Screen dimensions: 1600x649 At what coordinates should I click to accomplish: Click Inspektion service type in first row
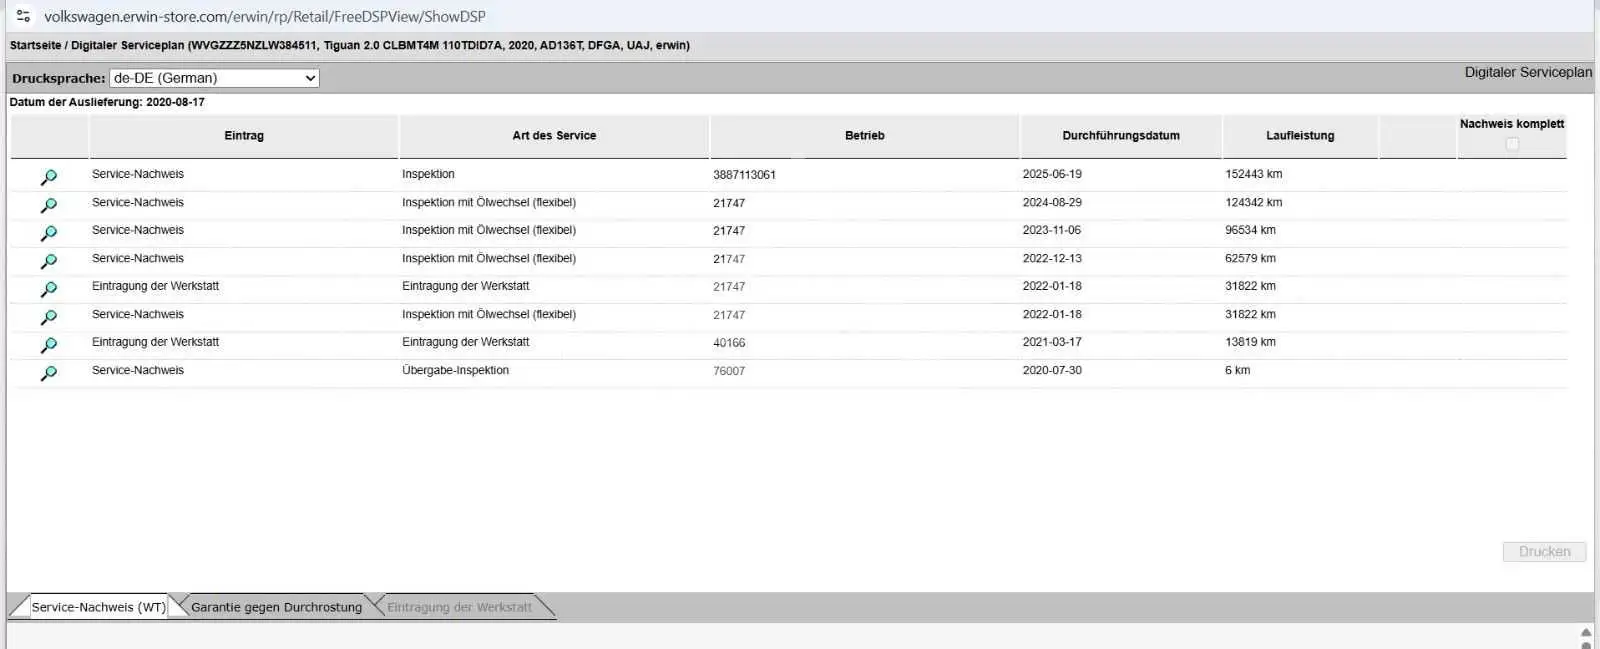coord(428,174)
